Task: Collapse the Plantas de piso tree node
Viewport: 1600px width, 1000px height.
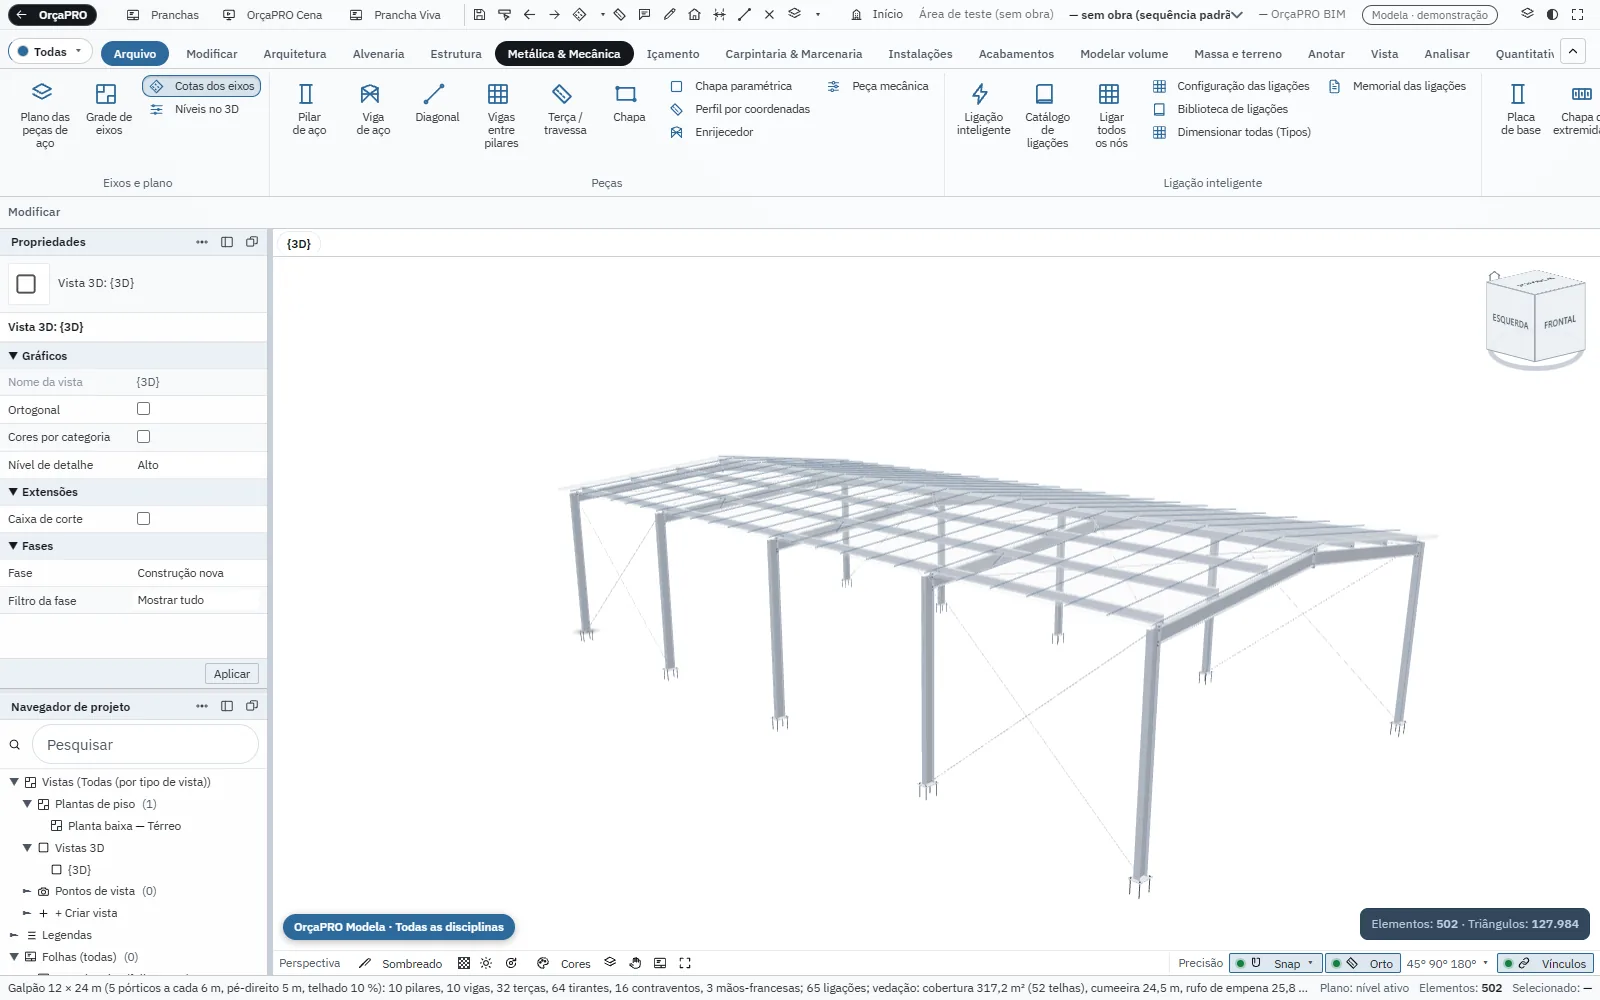Action: pos(27,804)
